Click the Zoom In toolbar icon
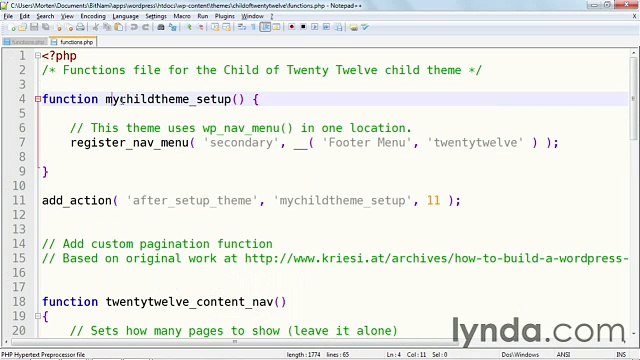Screen dimensions: 640x360 click(x=189, y=27)
